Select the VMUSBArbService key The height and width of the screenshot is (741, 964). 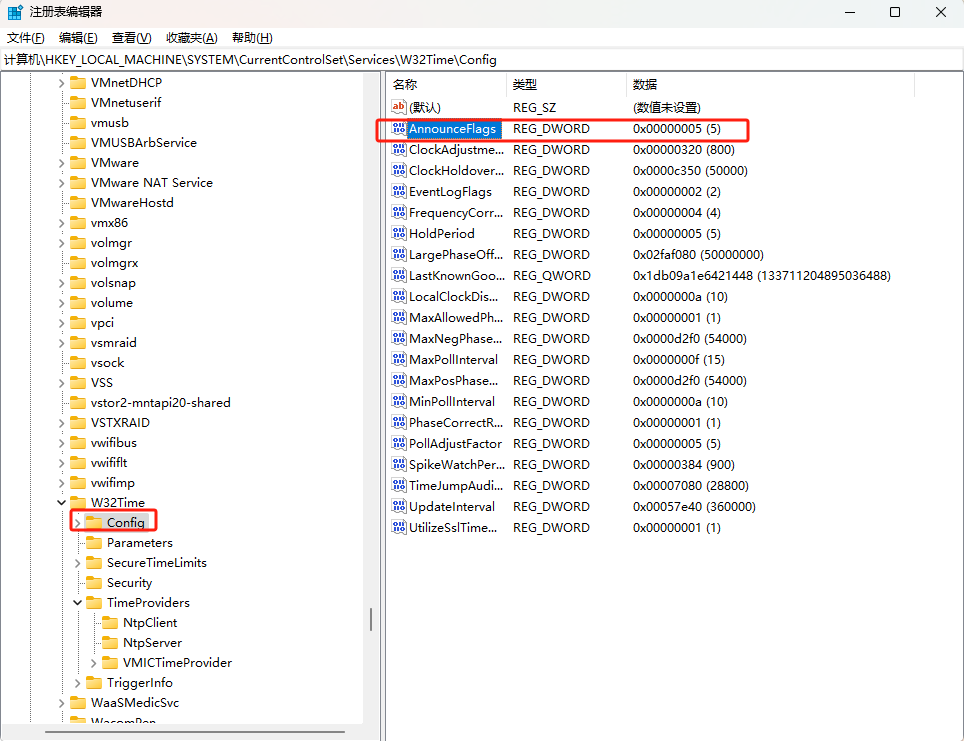pos(143,143)
